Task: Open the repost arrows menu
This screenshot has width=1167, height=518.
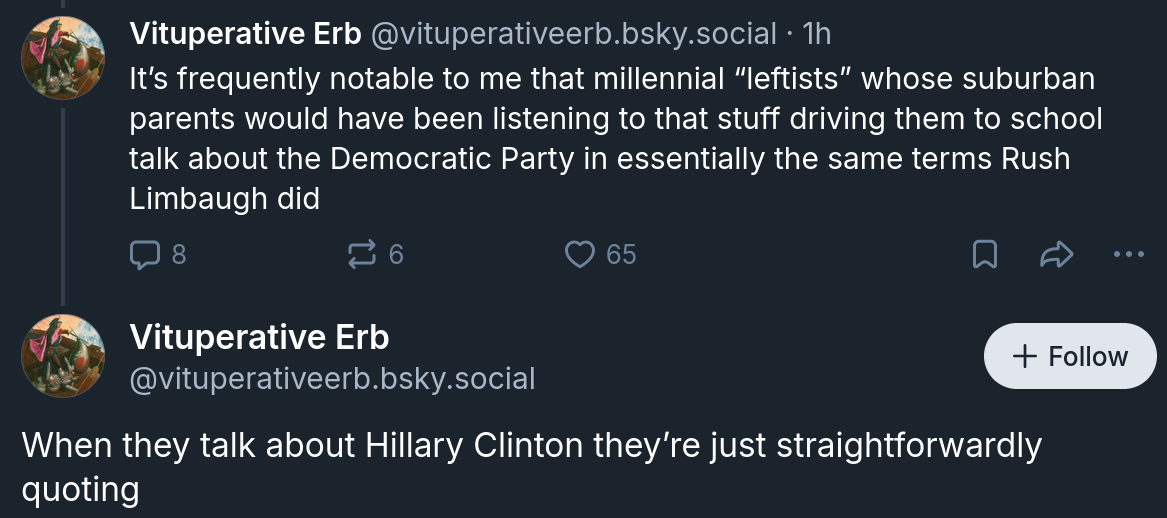Action: pyautogui.click(x=359, y=255)
